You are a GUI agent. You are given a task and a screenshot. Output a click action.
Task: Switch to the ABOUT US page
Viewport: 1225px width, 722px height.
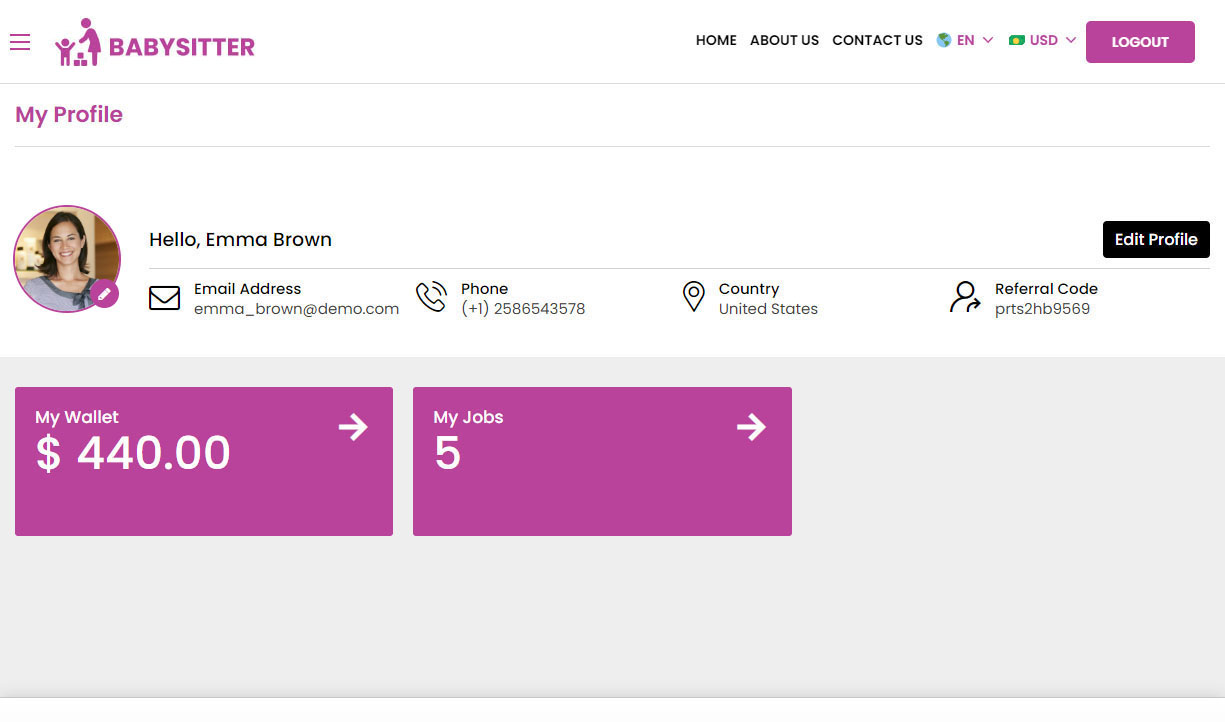(x=784, y=40)
